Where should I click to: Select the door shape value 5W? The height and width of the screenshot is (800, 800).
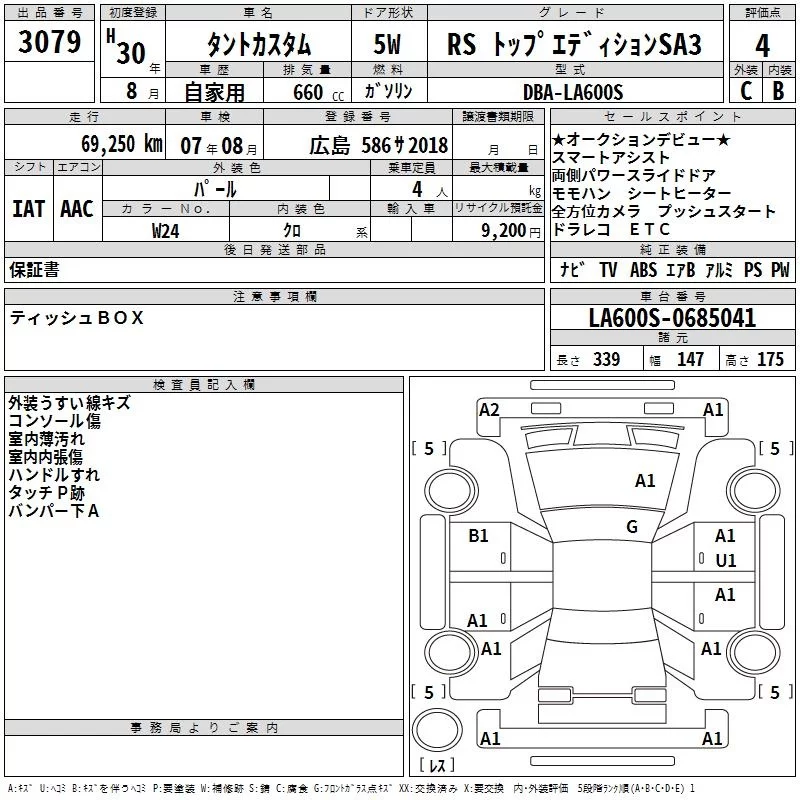tap(387, 44)
